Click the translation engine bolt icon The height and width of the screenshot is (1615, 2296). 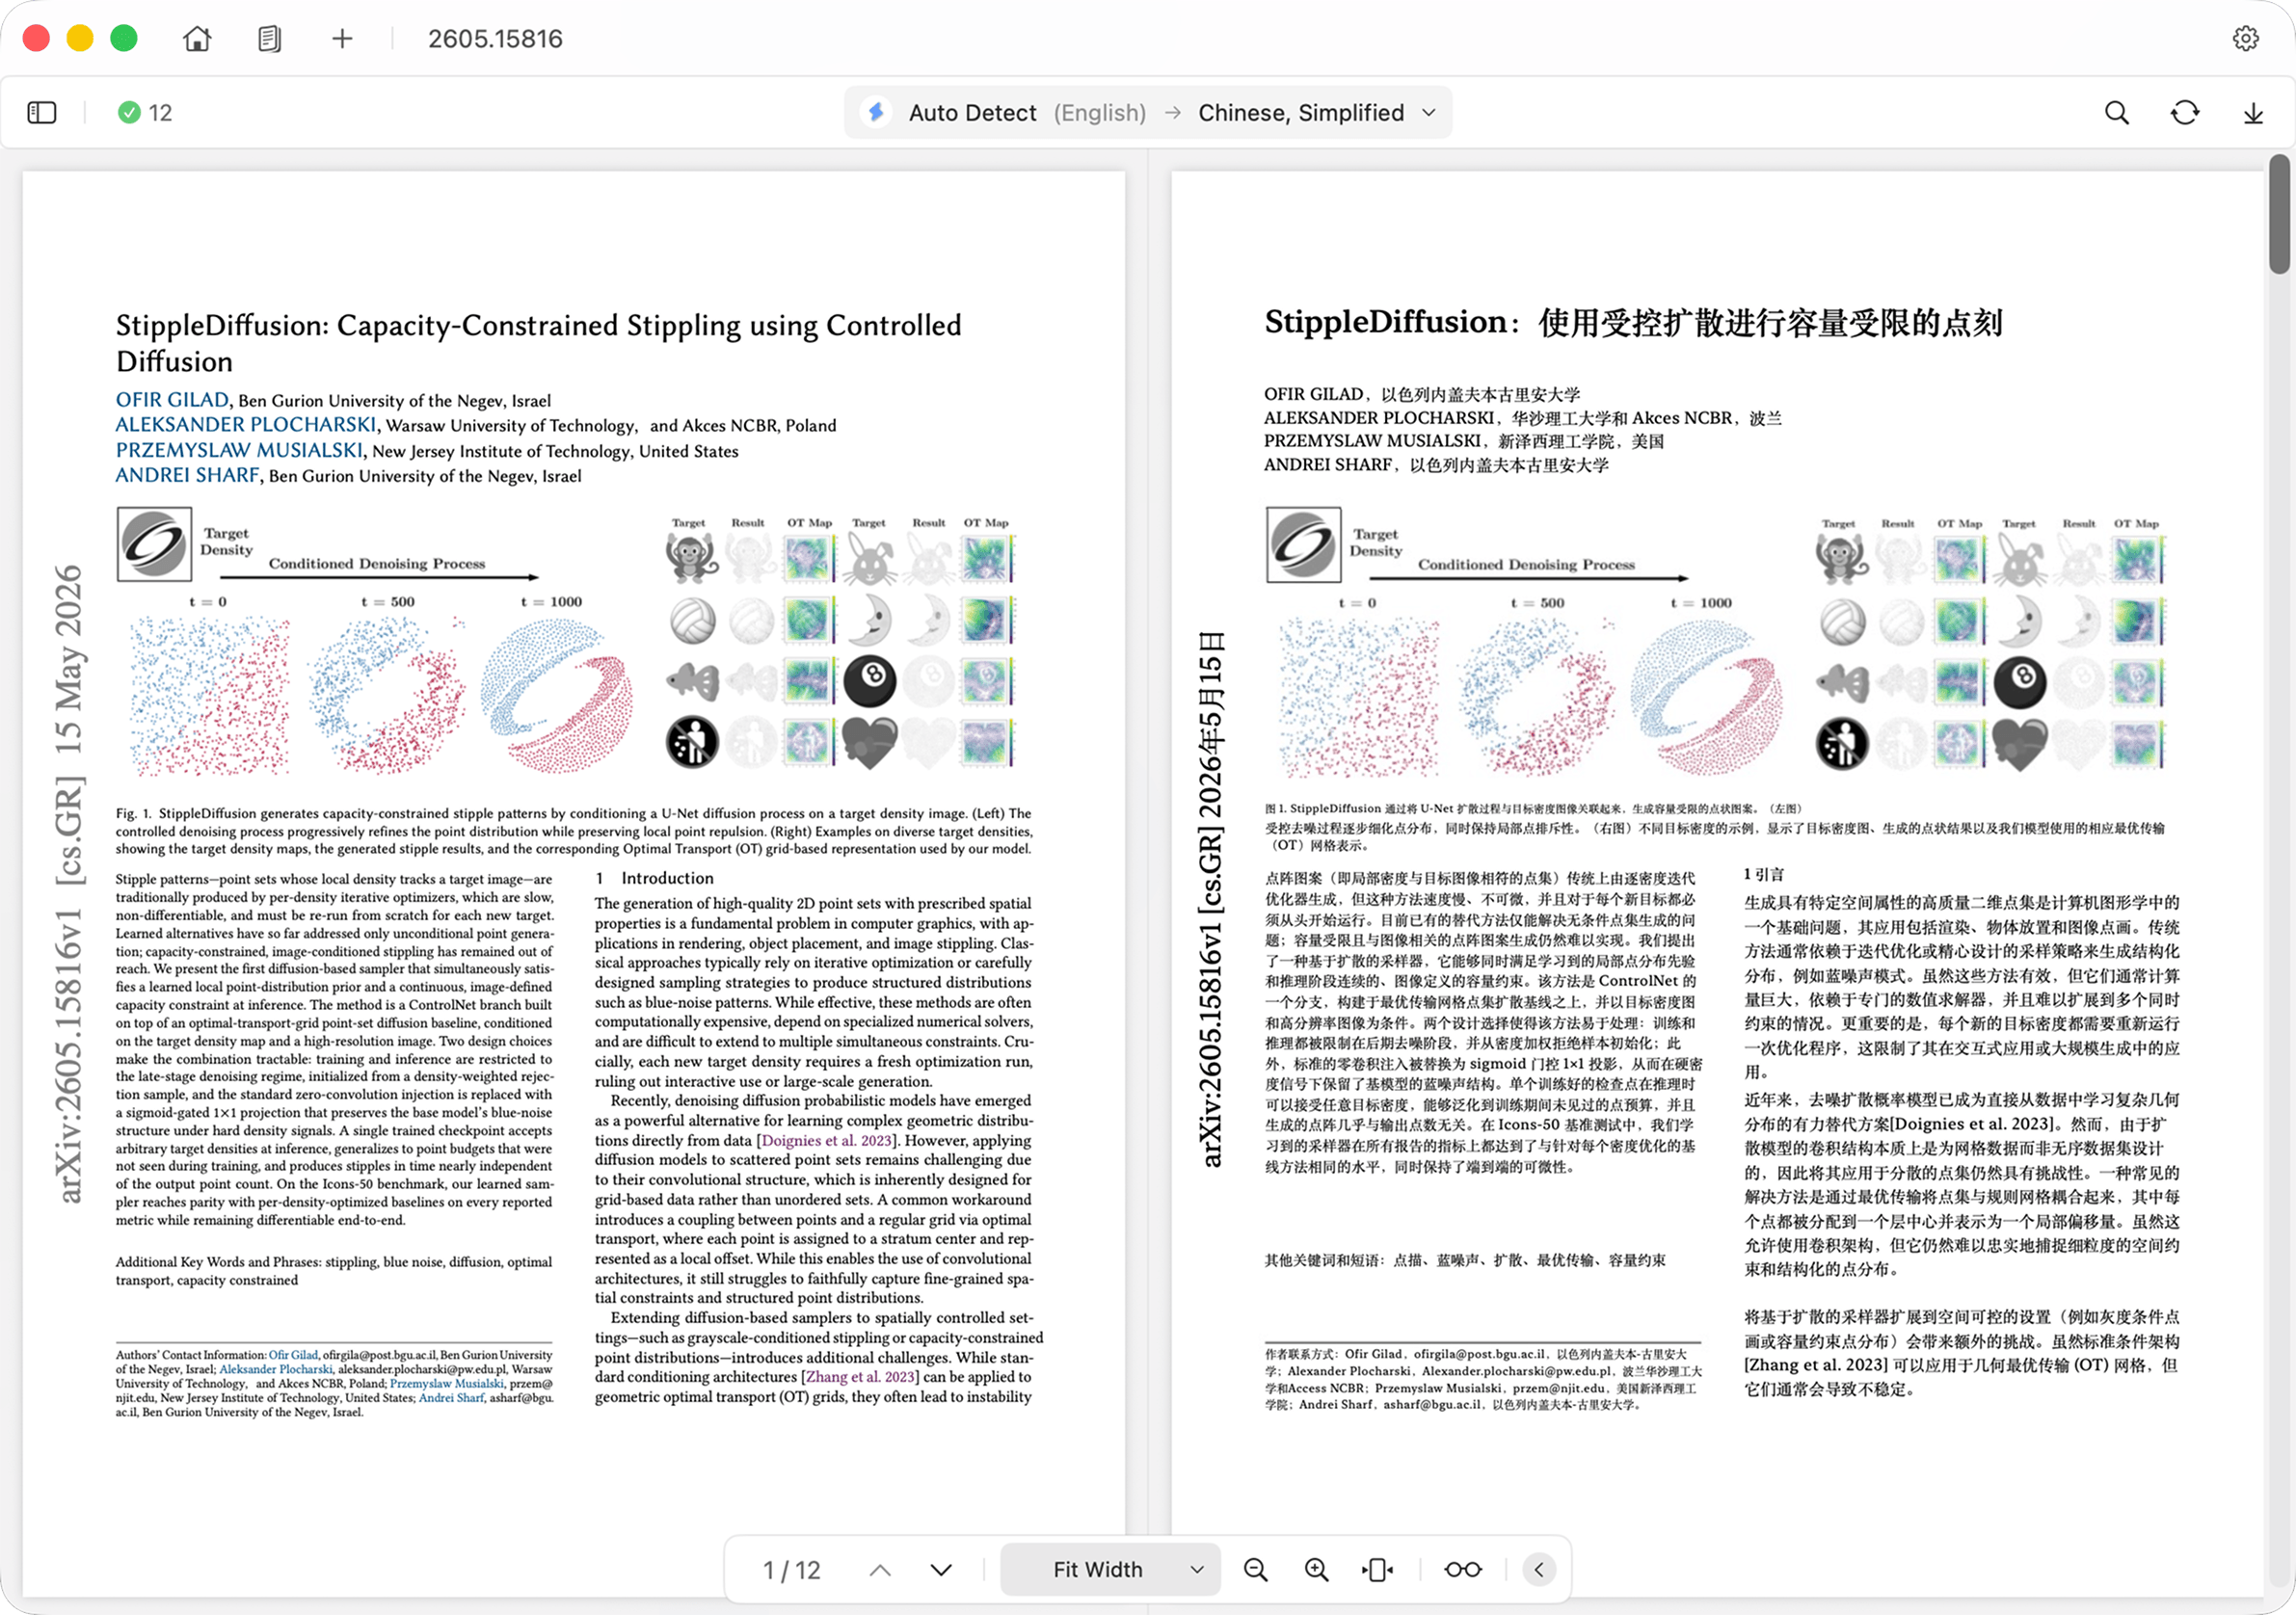pos(876,113)
